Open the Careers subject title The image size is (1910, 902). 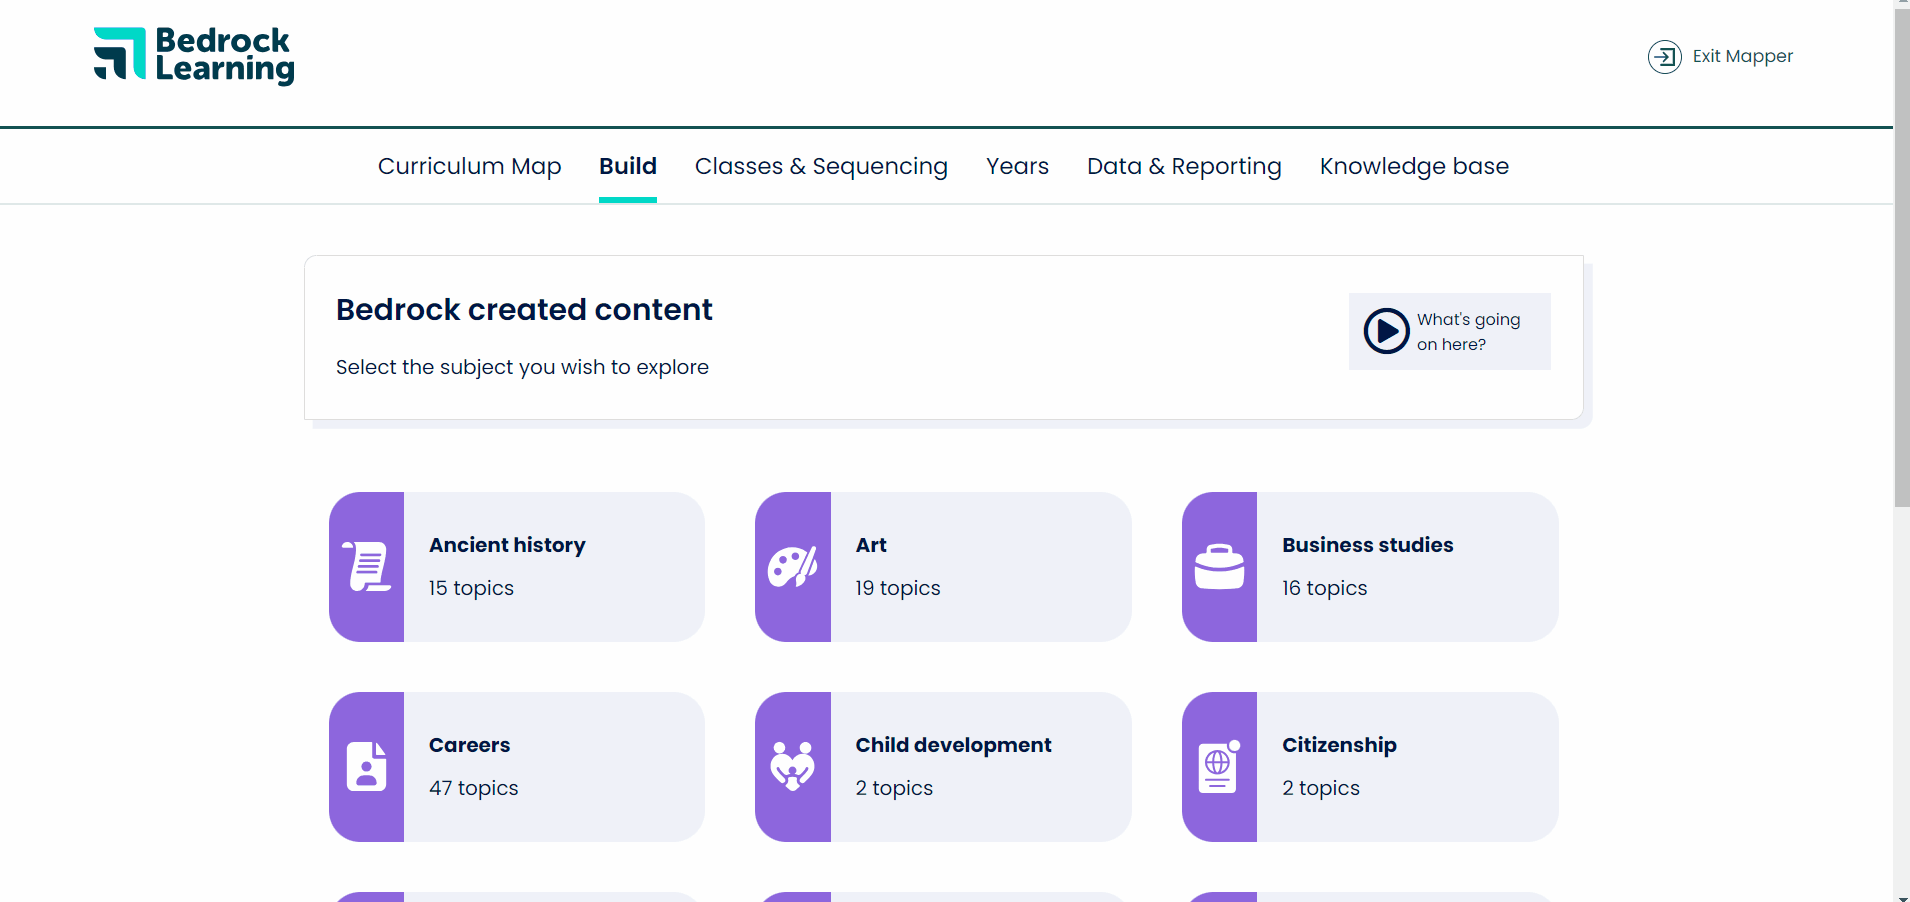click(469, 745)
